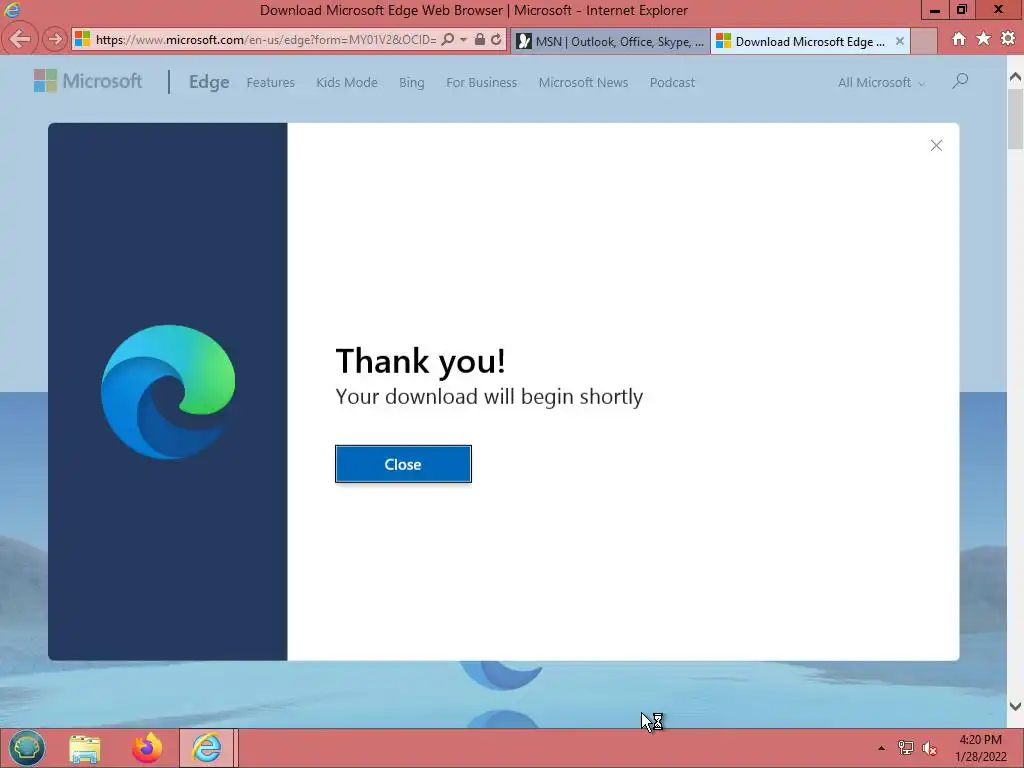Switch to the MSN Outlook tab
This screenshot has width=1024, height=768.
(x=610, y=41)
